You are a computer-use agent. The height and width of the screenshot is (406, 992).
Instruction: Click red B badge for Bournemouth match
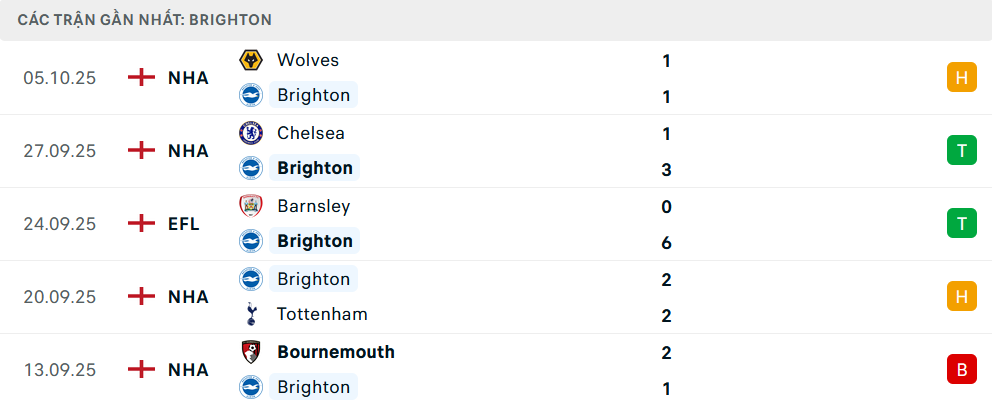click(x=961, y=370)
